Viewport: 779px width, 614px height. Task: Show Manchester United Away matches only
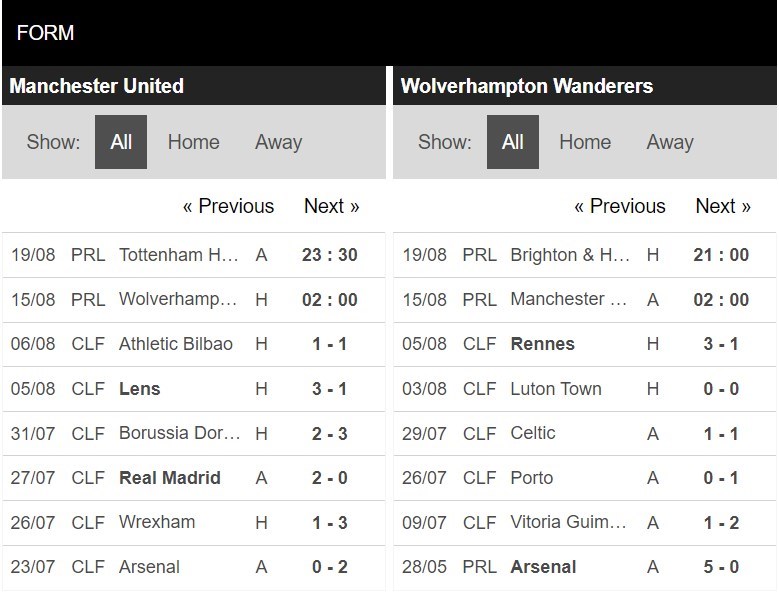pyautogui.click(x=278, y=142)
